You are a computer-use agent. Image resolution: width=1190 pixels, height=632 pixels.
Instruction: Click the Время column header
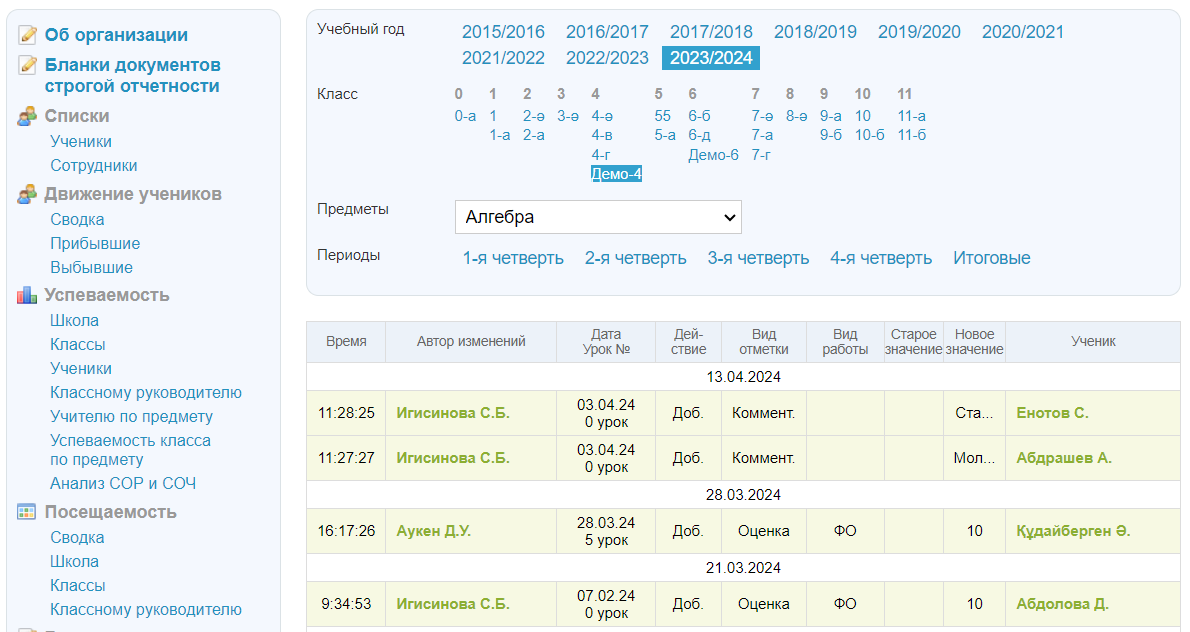[346, 341]
